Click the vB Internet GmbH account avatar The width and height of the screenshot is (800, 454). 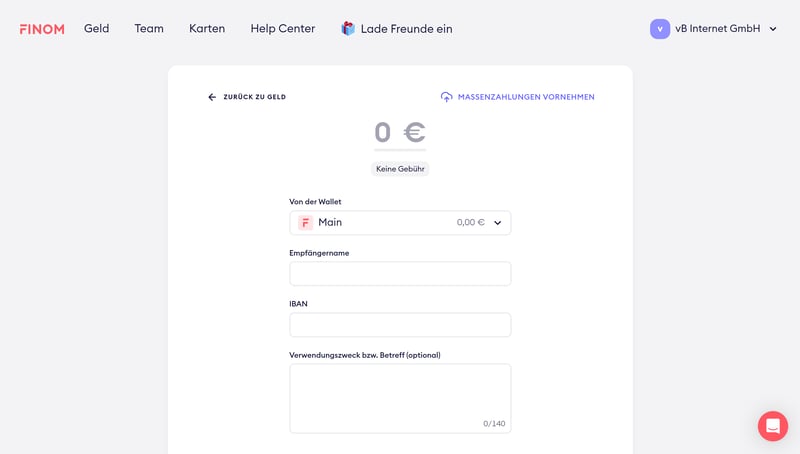[x=660, y=29]
